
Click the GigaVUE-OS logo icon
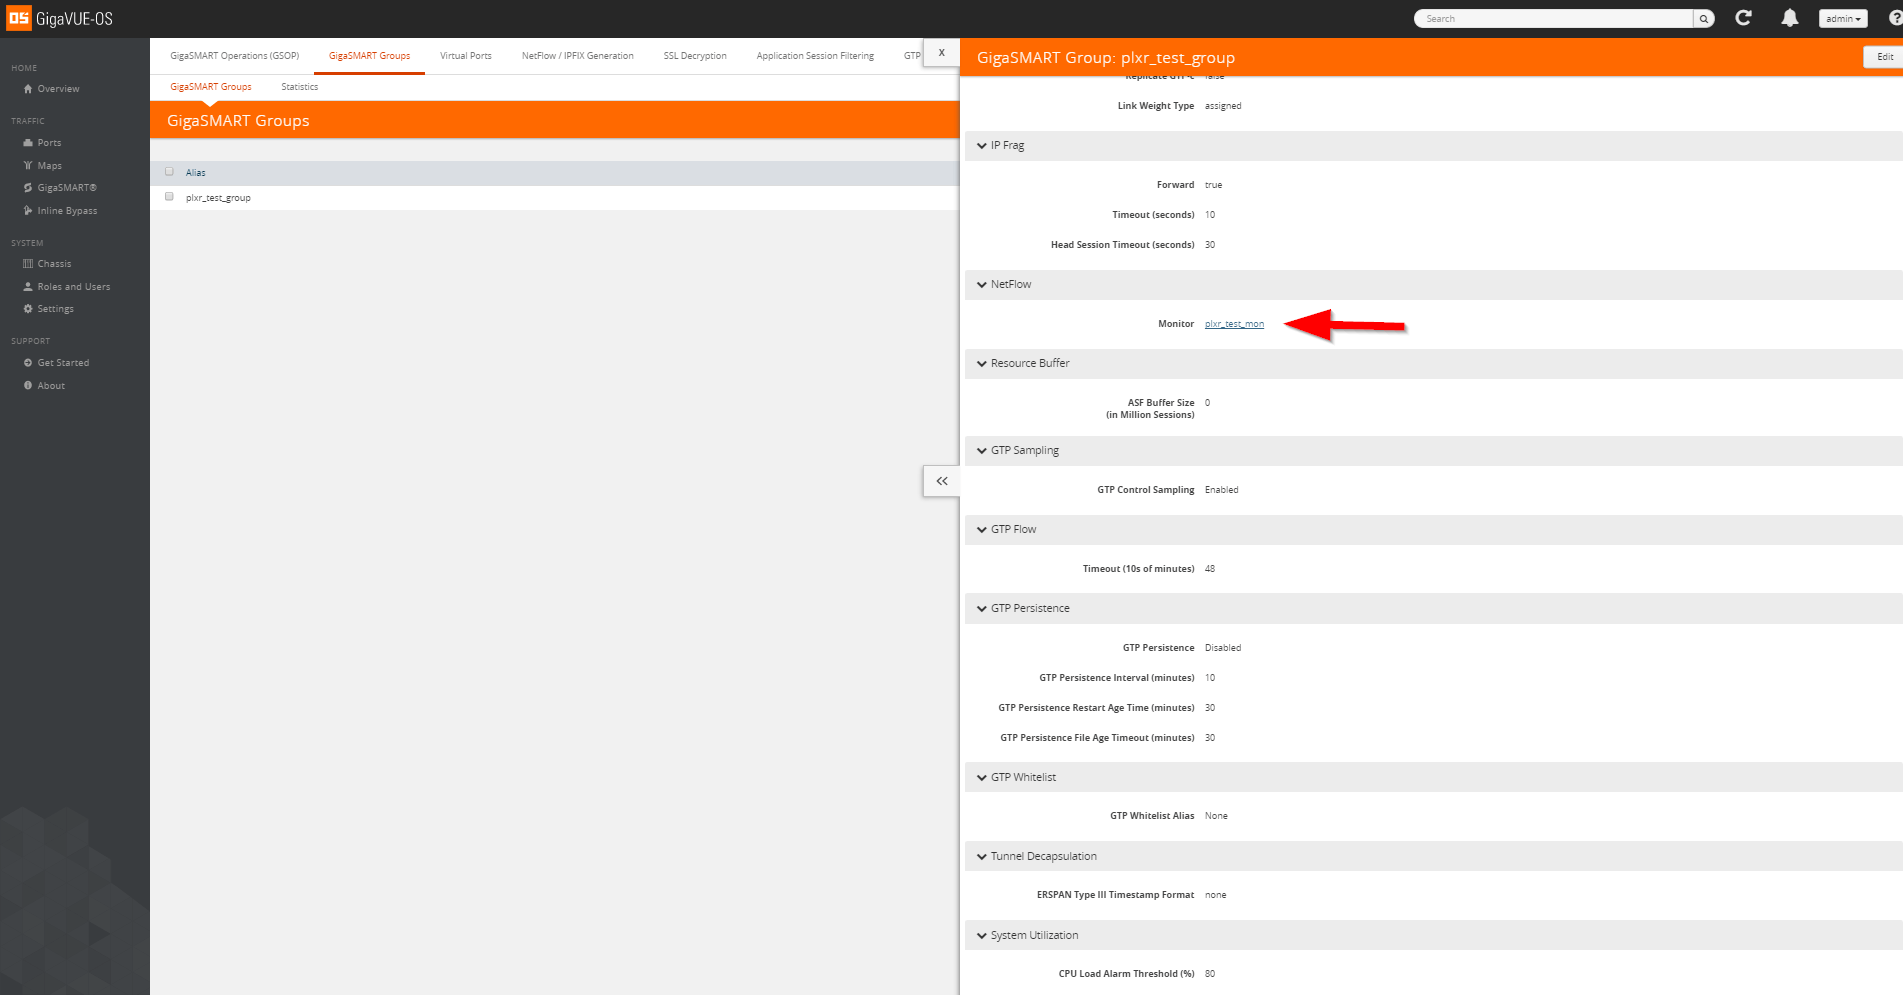19,18
